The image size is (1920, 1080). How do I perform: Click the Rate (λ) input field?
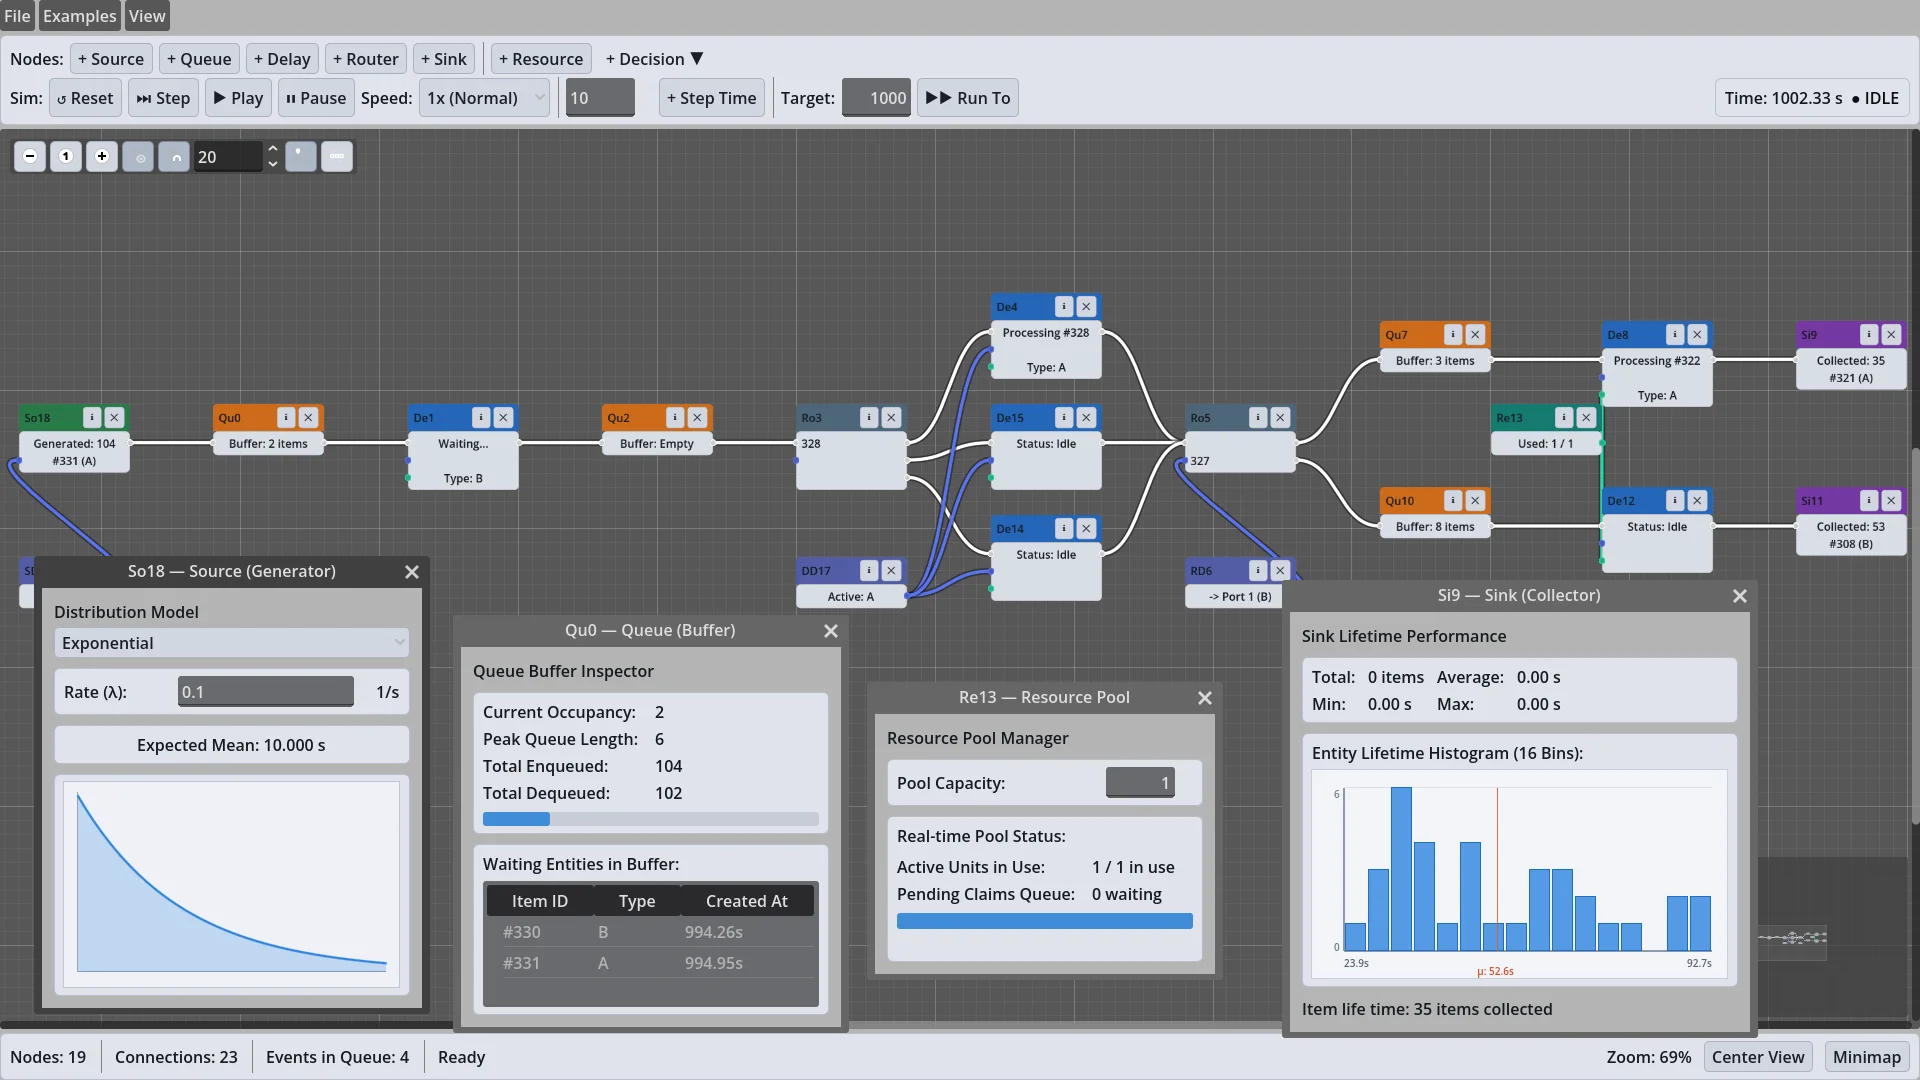(x=266, y=692)
